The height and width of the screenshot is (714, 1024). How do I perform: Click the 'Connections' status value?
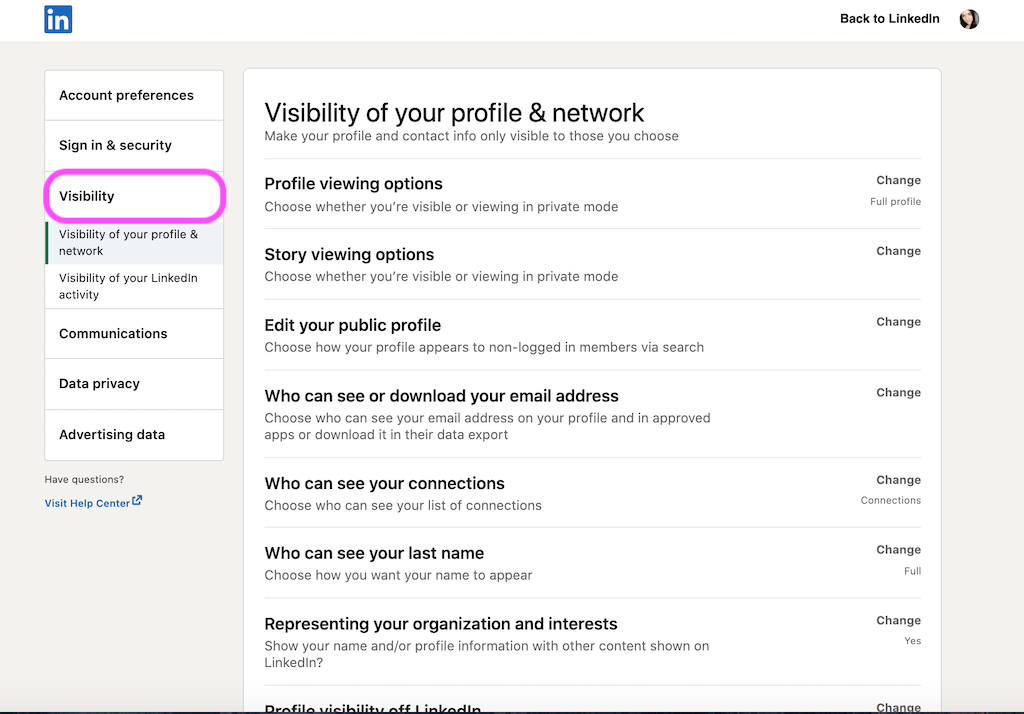(x=891, y=500)
